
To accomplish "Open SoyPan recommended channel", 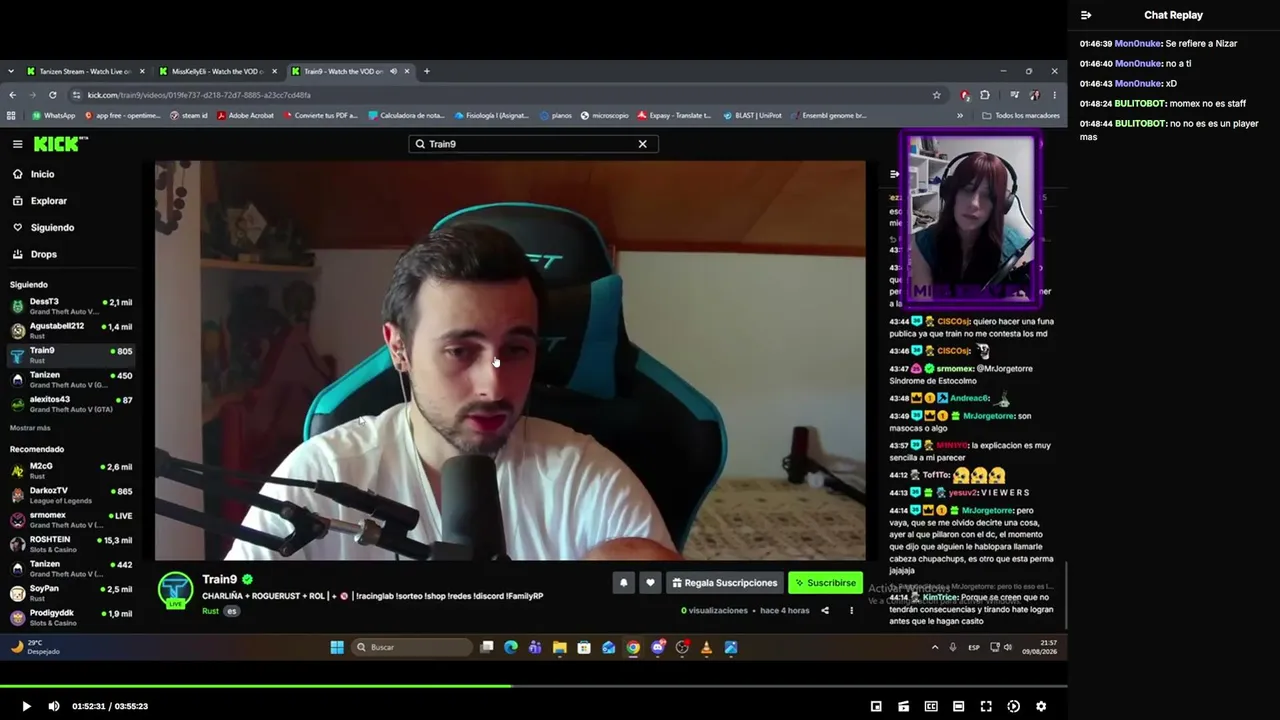I will click(71, 593).
